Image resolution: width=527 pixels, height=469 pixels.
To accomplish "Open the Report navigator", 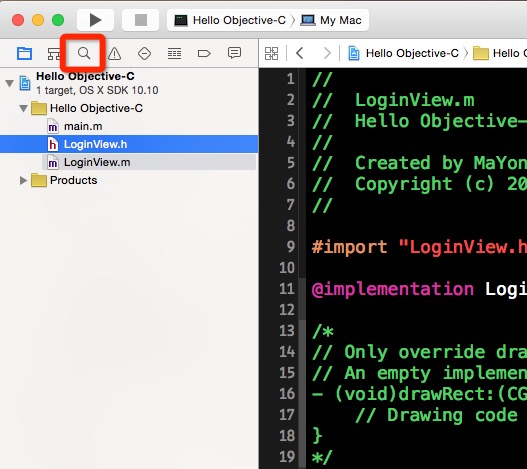I will (x=234, y=53).
